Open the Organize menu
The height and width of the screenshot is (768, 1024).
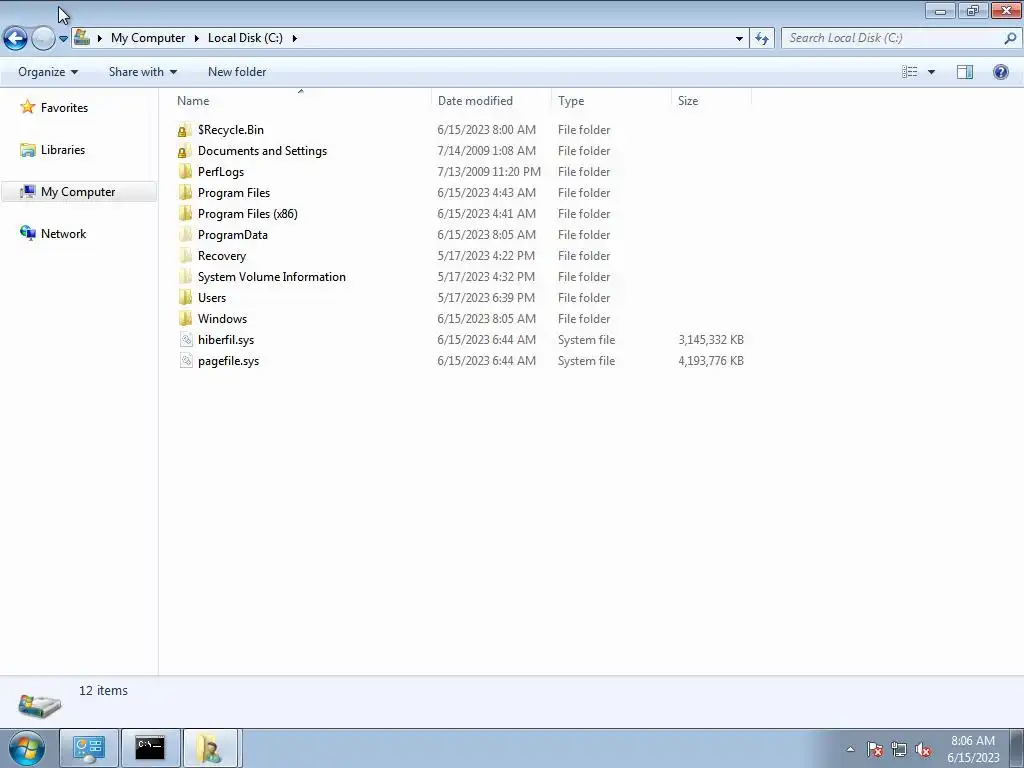tap(48, 72)
